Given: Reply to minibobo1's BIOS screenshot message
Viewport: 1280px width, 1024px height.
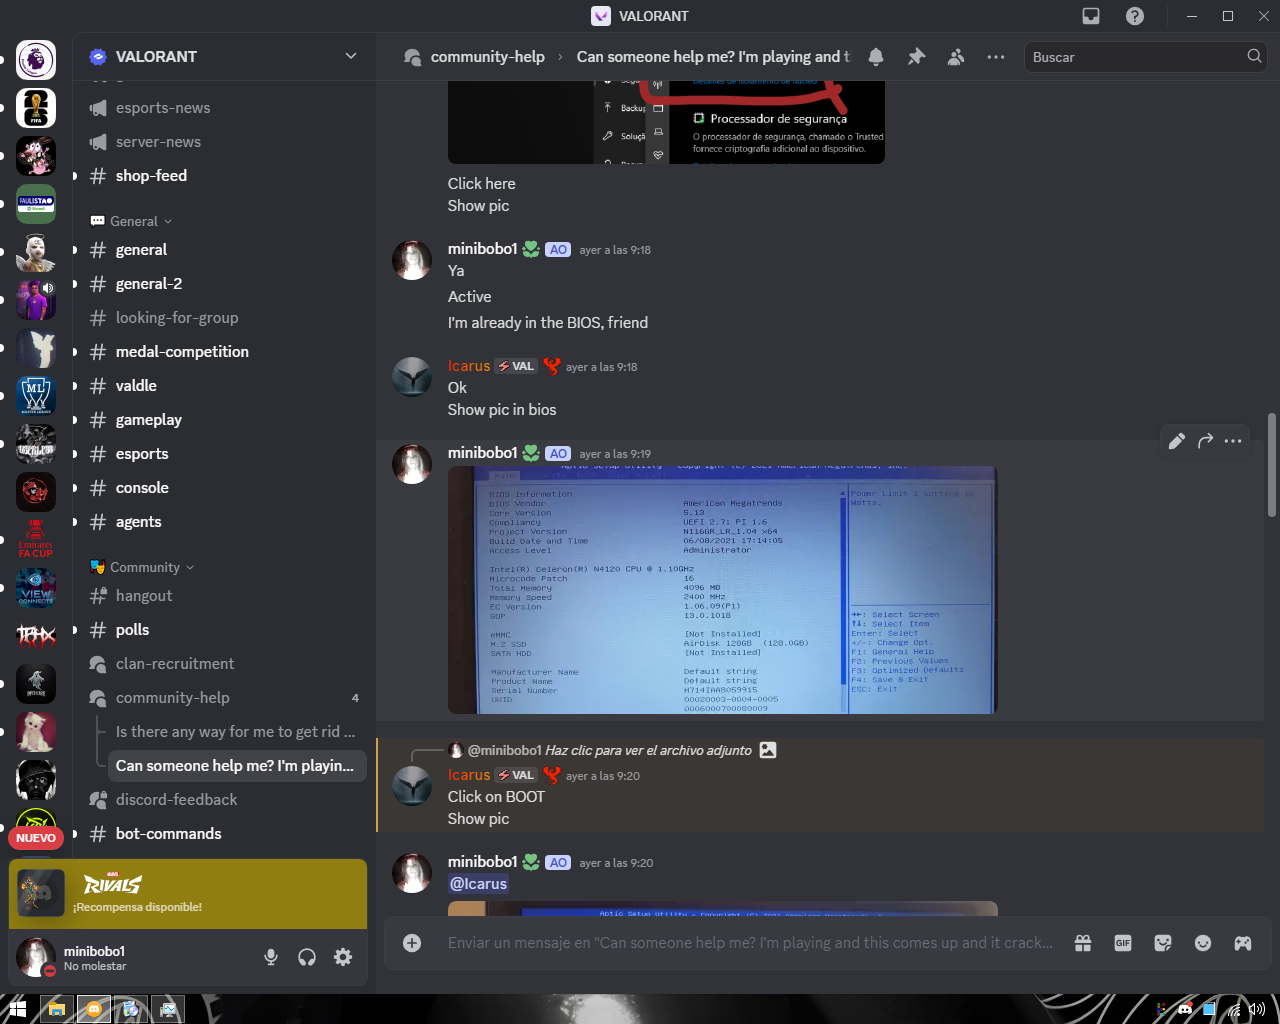Looking at the screenshot, I should pyautogui.click(x=1205, y=440).
